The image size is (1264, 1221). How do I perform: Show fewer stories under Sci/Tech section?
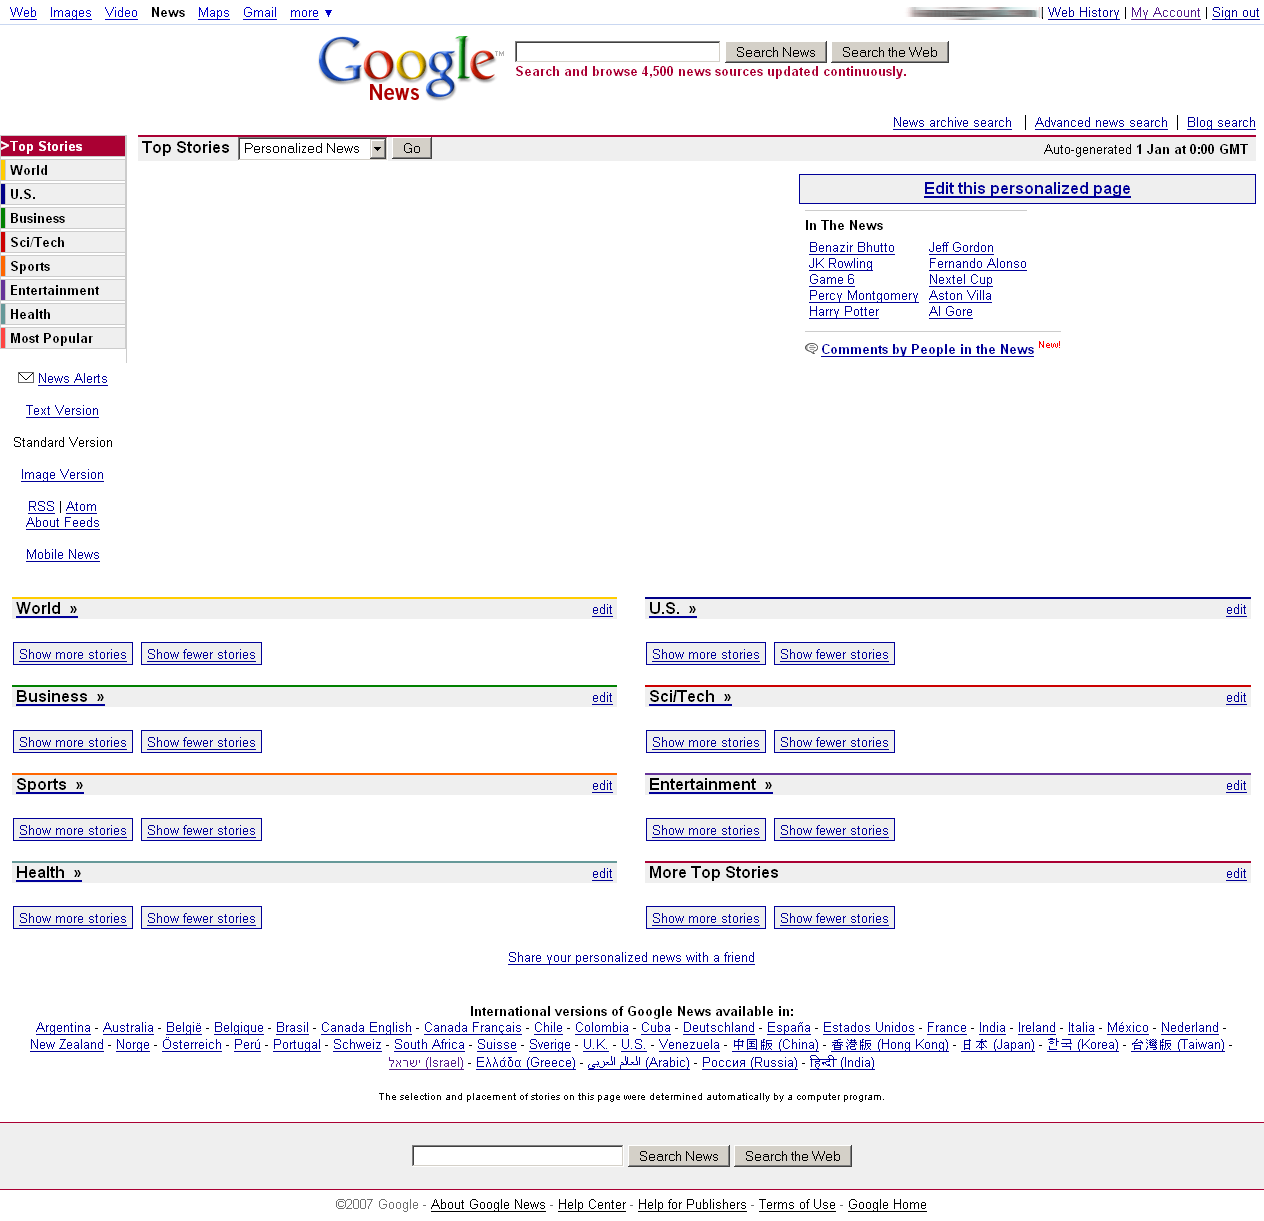tap(834, 743)
